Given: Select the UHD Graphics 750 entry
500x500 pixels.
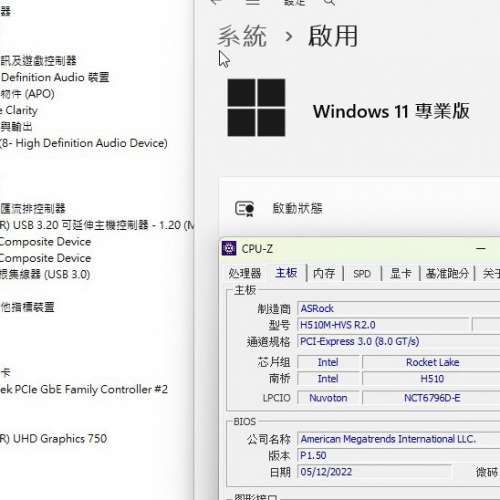Looking at the screenshot, I should click(53, 438).
